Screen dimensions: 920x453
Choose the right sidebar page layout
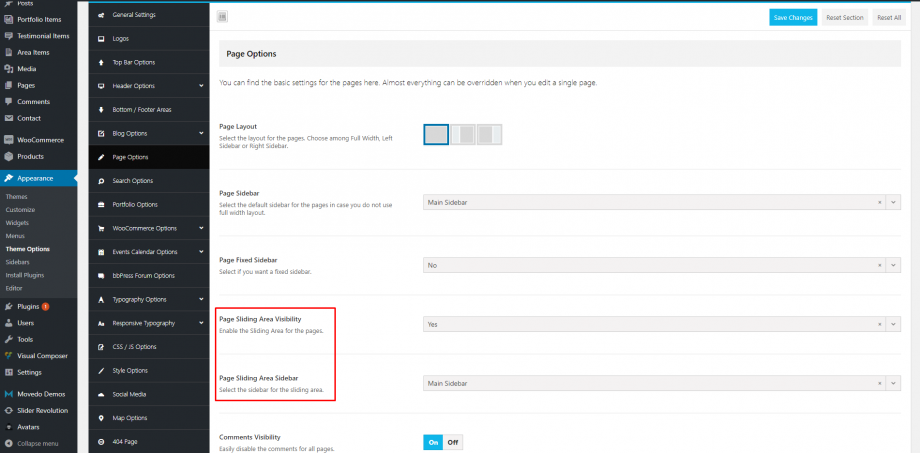(x=488, y=135)
